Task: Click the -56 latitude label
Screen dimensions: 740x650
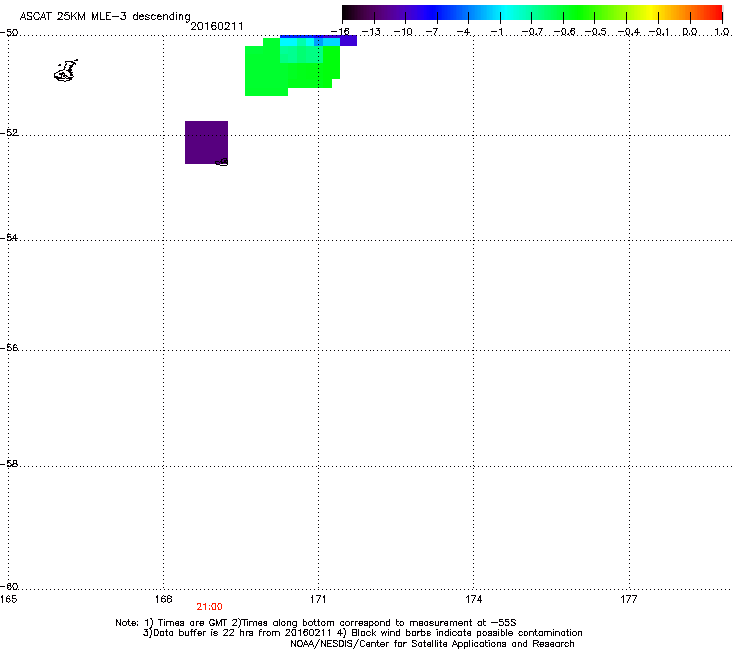Action: coord(9,347)
